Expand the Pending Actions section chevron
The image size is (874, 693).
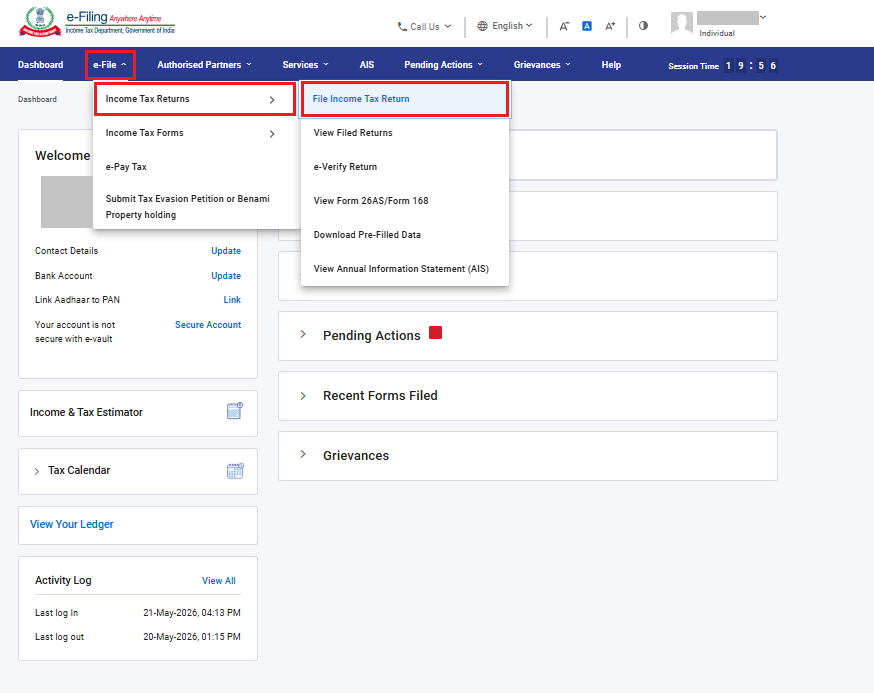click(303, 334)
